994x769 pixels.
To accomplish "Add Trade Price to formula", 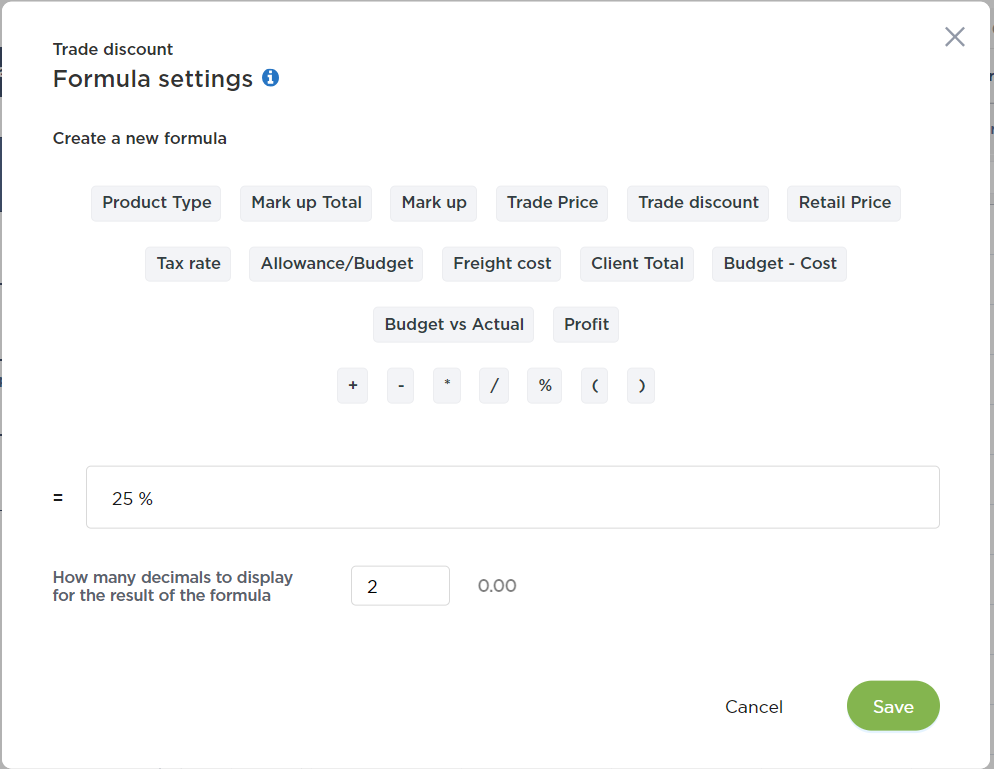I will (x=552, y=203).
